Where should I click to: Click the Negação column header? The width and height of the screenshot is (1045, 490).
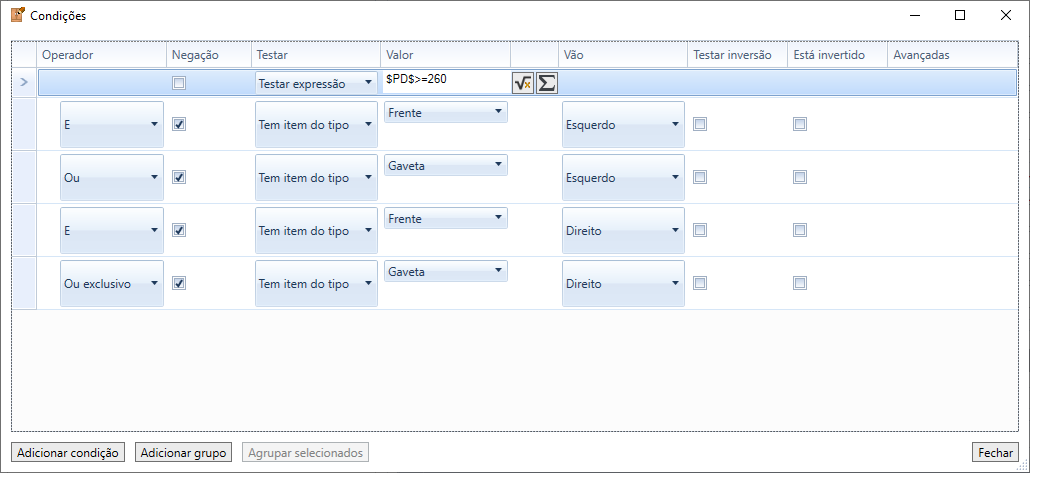209,55
